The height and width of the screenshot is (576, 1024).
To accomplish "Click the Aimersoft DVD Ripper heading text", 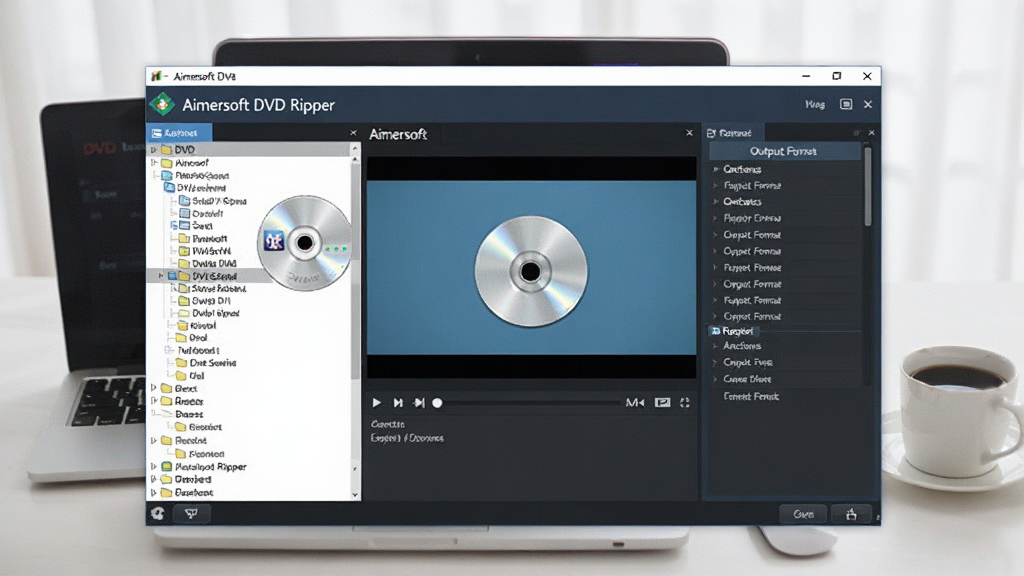I will coord(259,105).
